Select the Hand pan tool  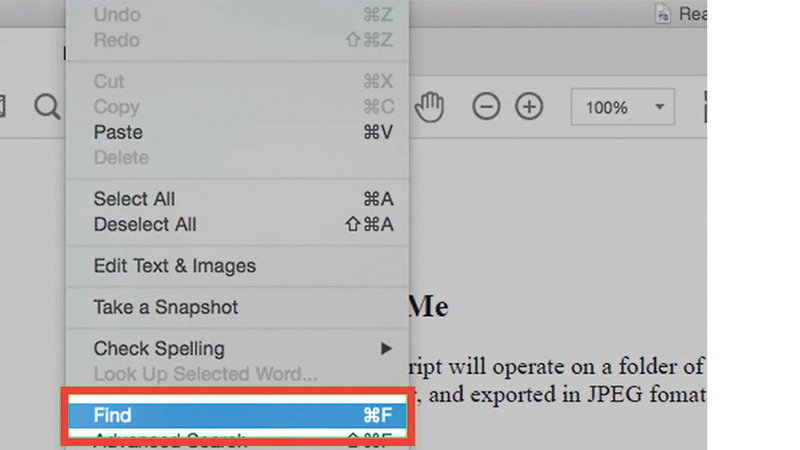click(x=430, y=106)
